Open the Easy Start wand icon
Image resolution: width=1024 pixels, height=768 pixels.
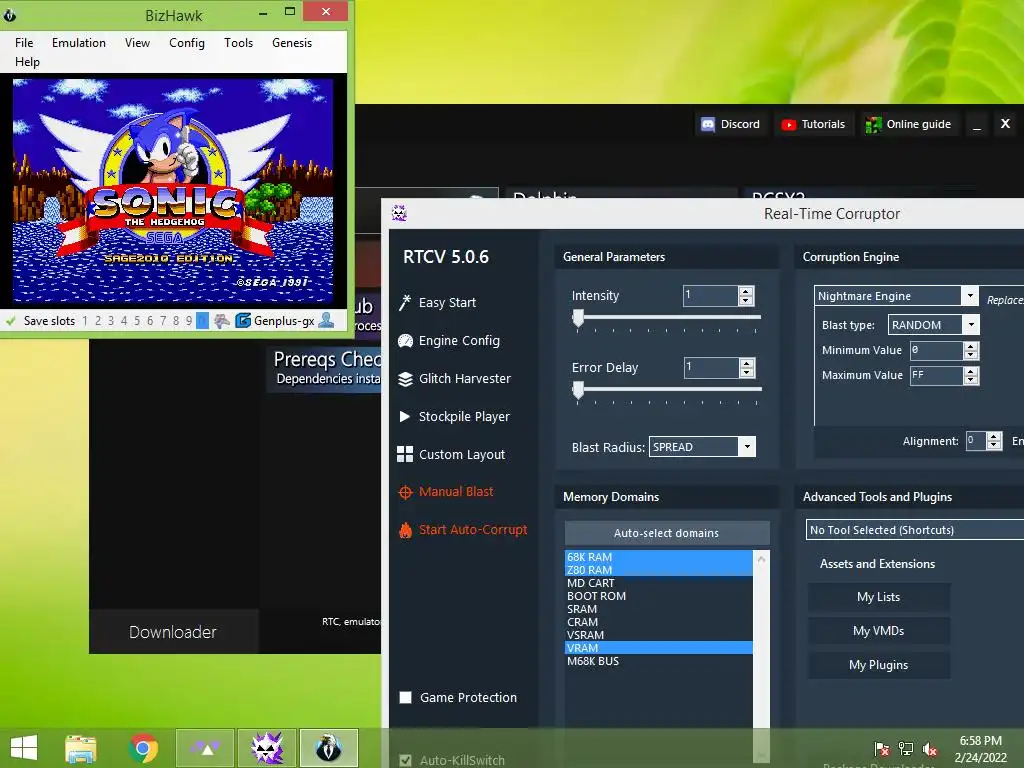point(405,302)
